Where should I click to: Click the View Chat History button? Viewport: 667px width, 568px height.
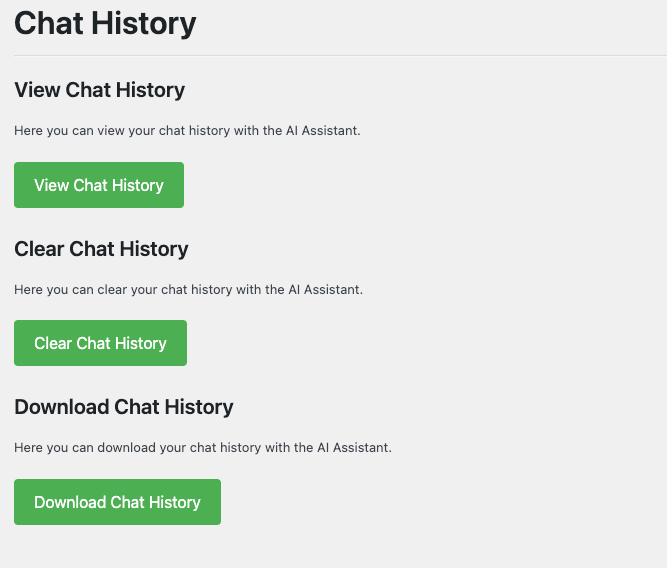pos(98,185)
